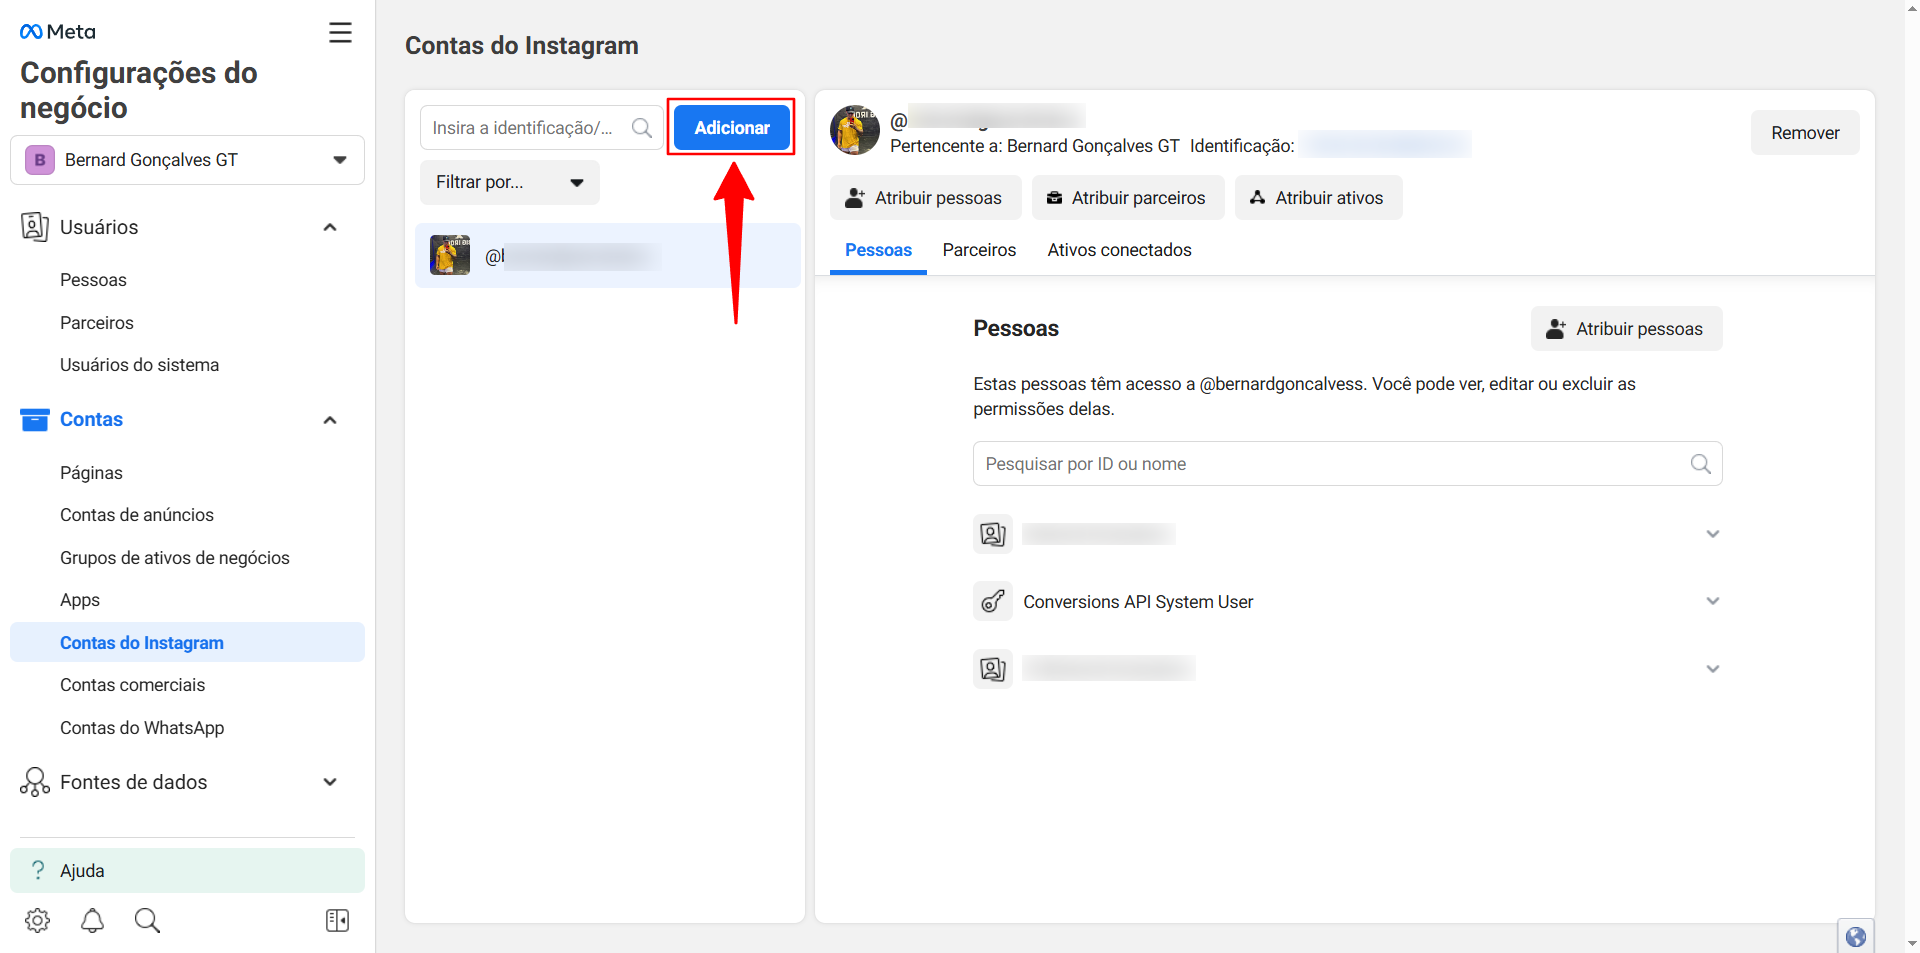
Task: Click the key icon for Conversions API user
Action: point(993,601)
